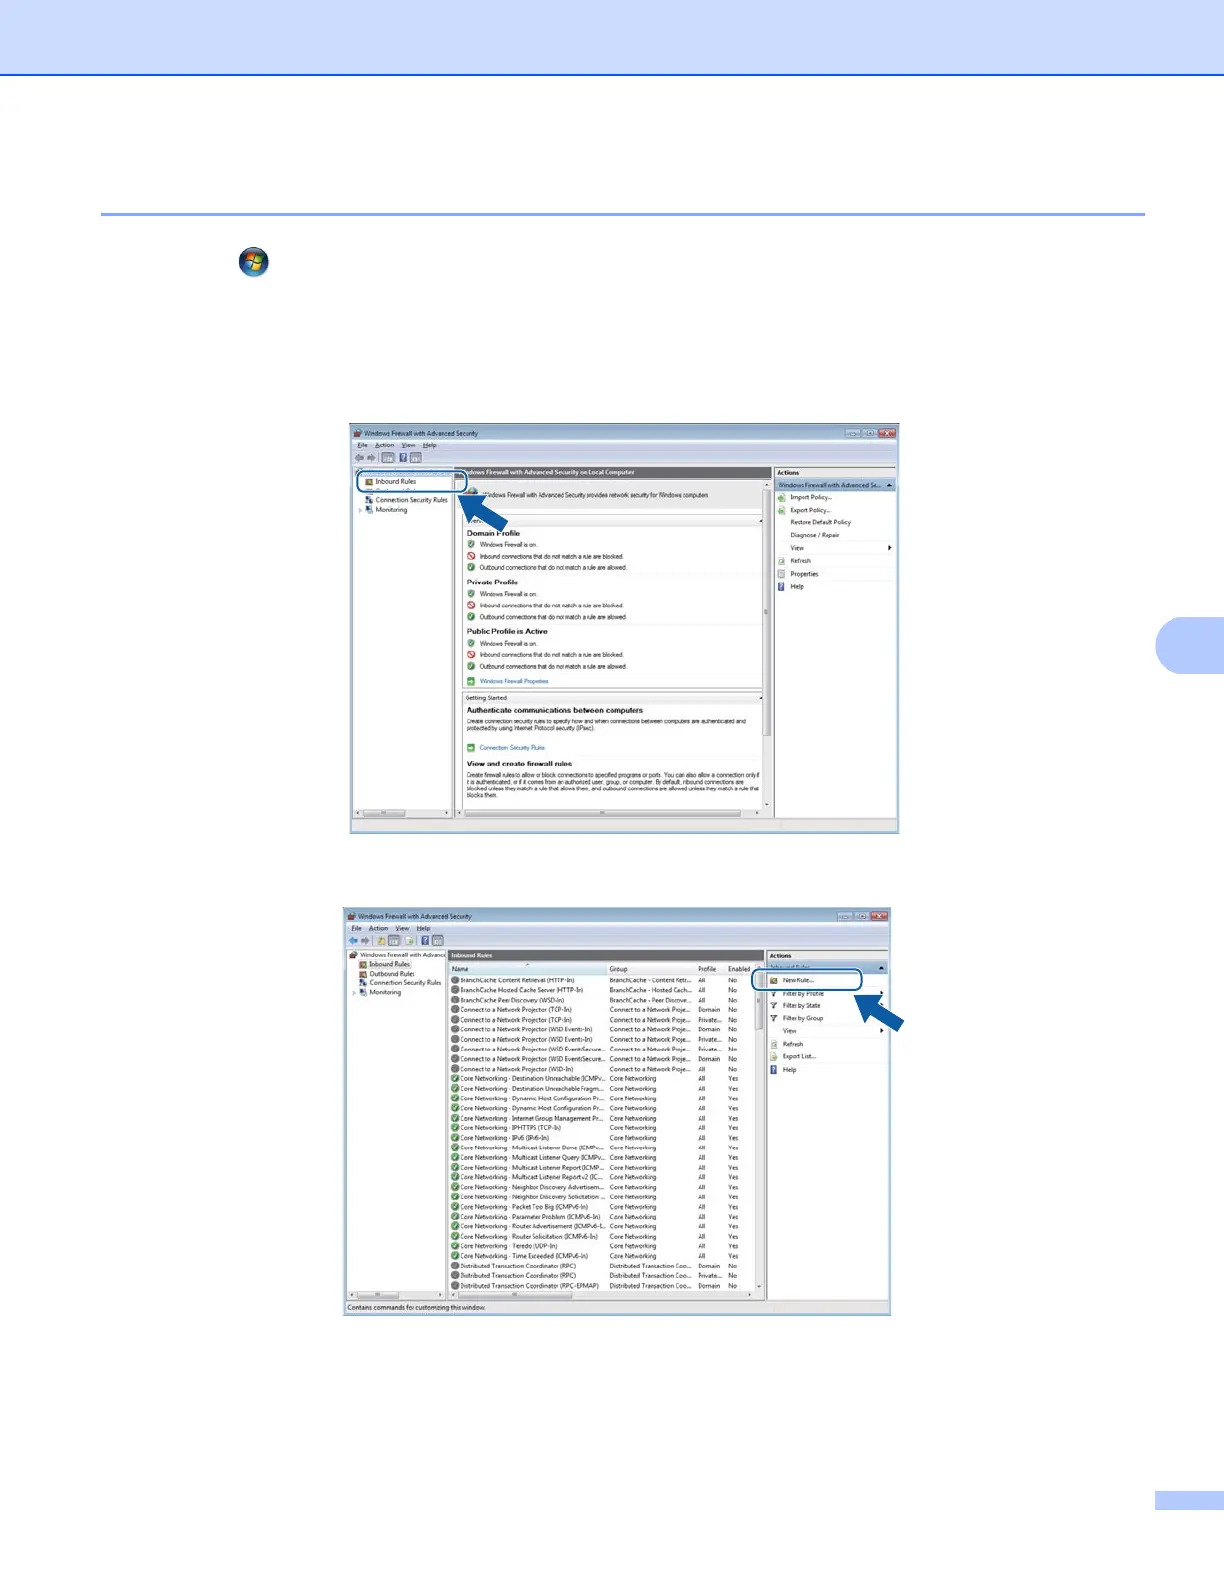Click New Rule... in the Actions pane

[x=798, y=981]
